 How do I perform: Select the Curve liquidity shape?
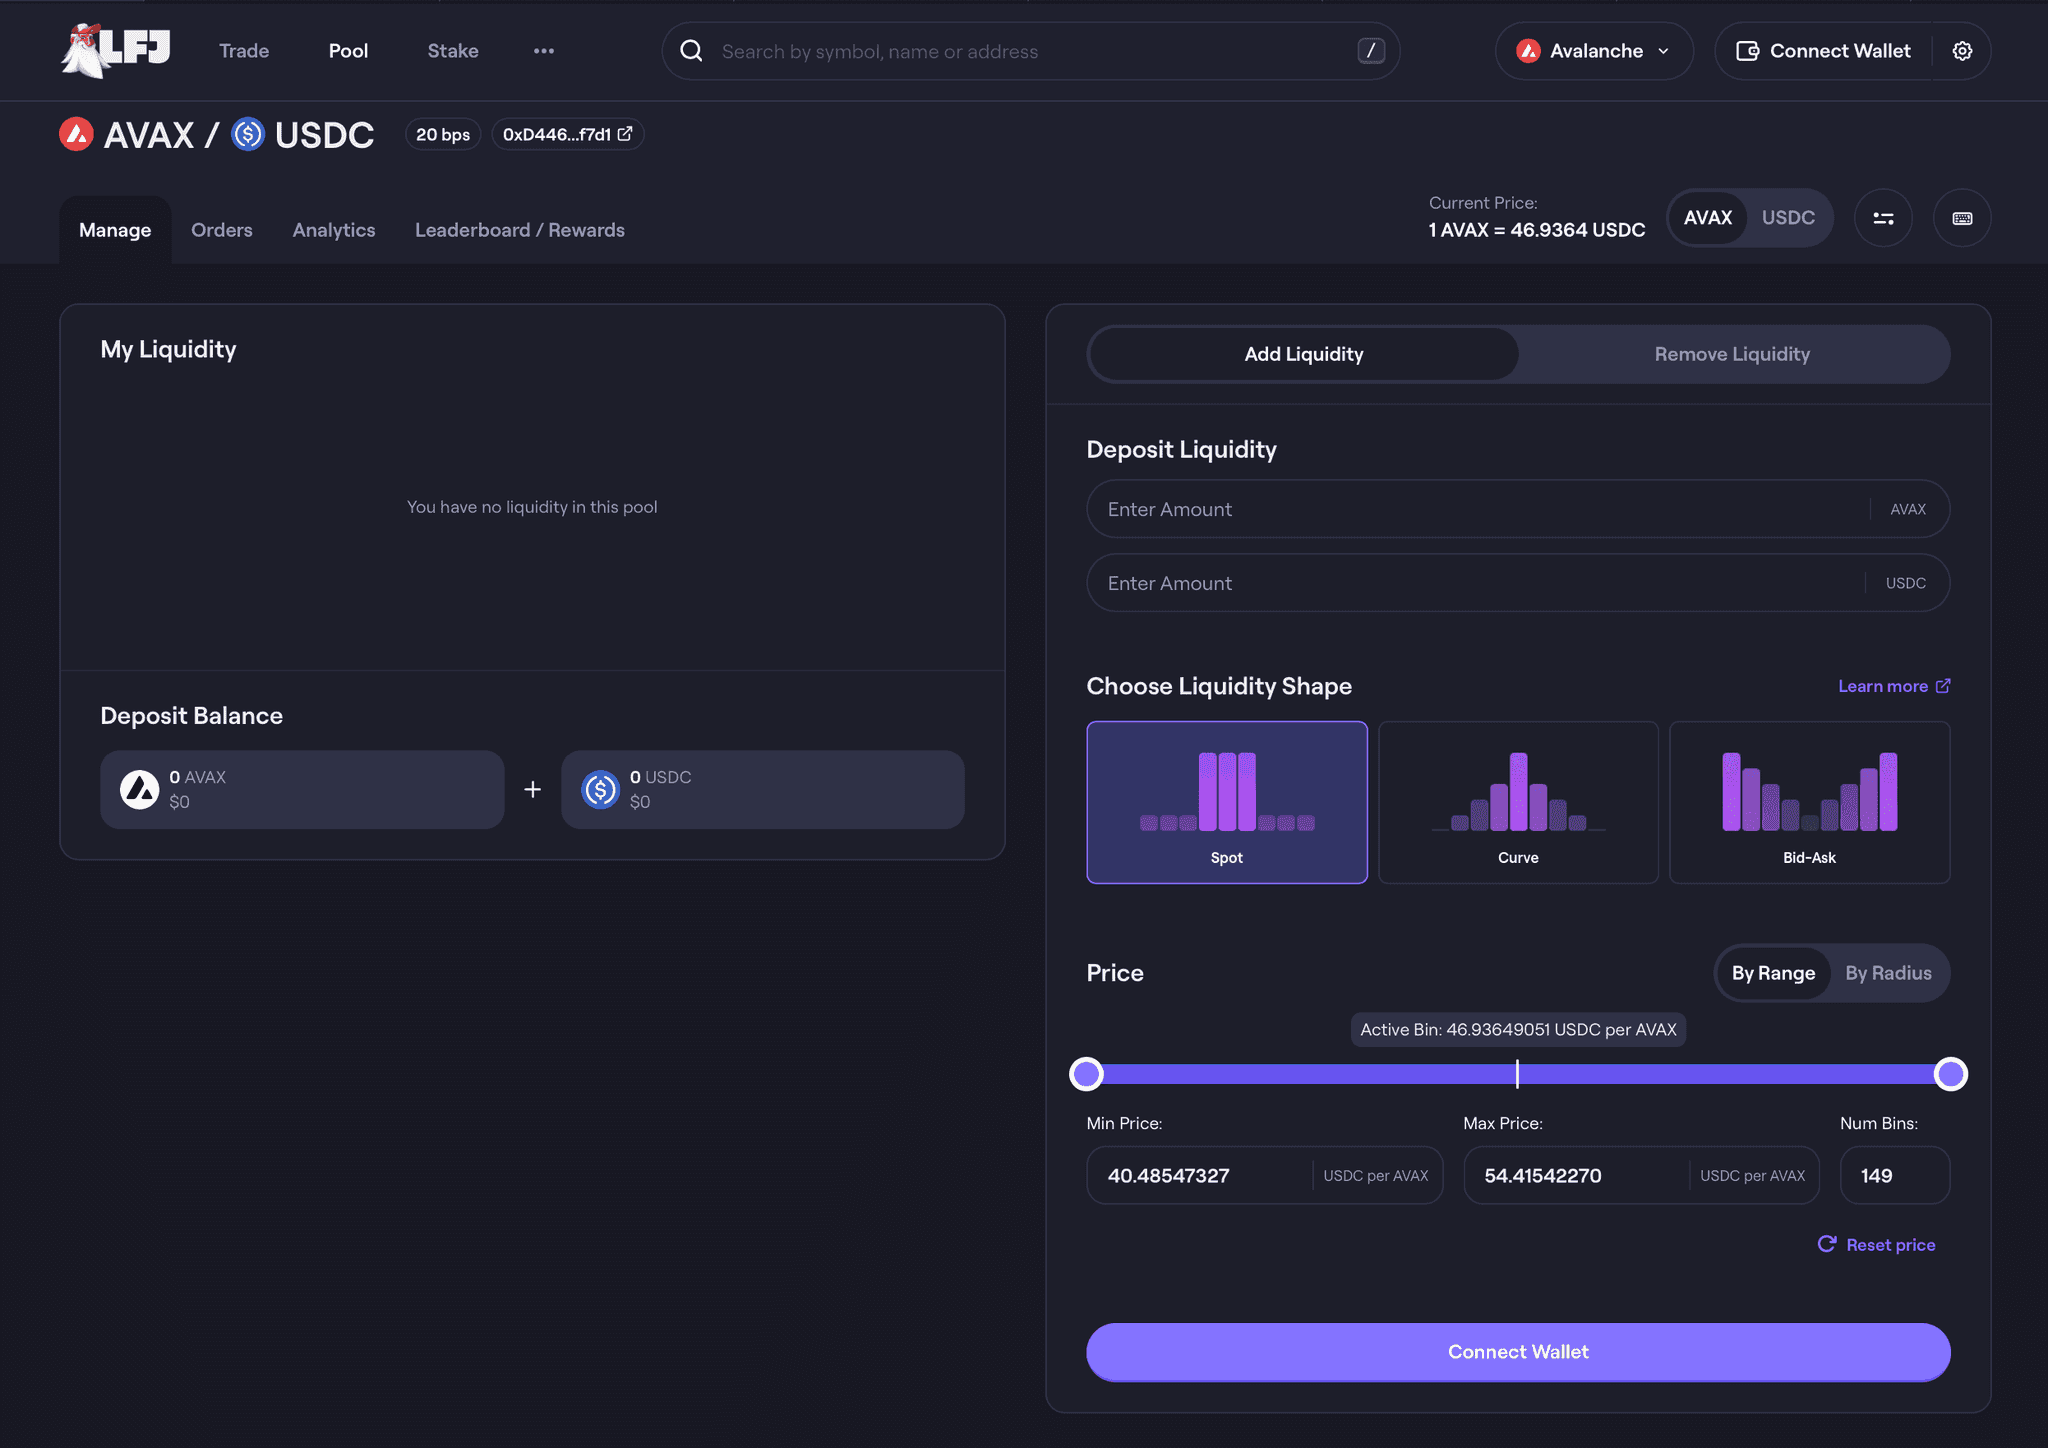tap(1517, 802)
